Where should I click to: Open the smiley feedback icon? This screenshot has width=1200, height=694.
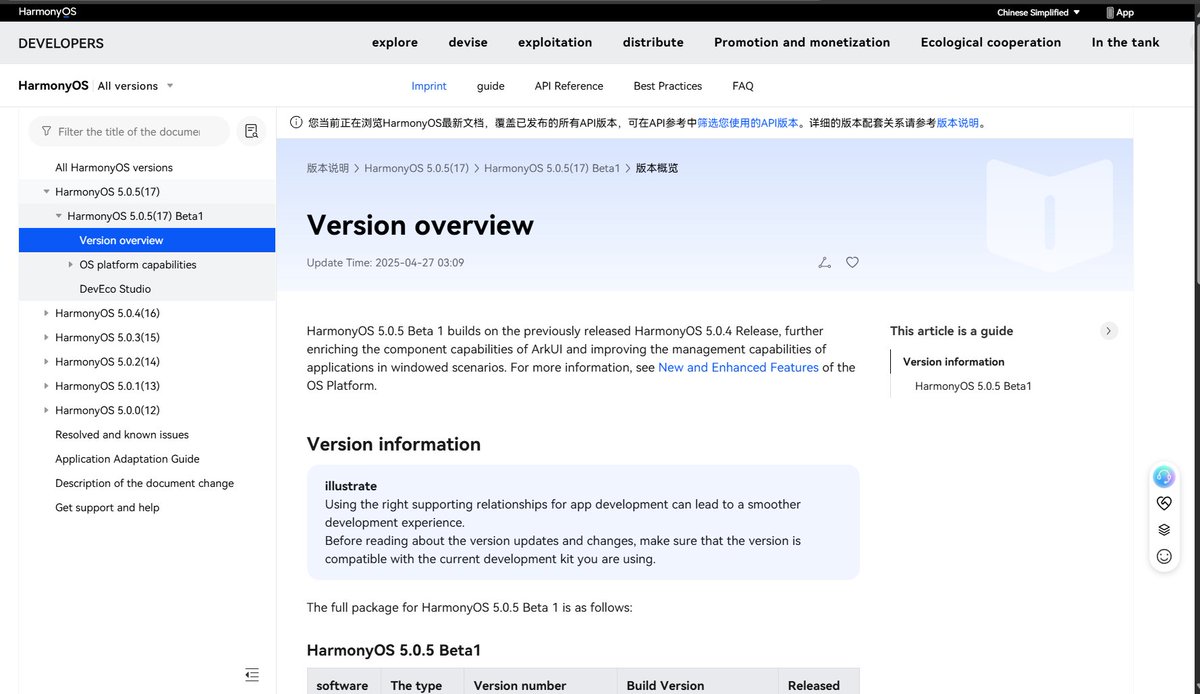pyautogui.click(x=1163, y=556)
